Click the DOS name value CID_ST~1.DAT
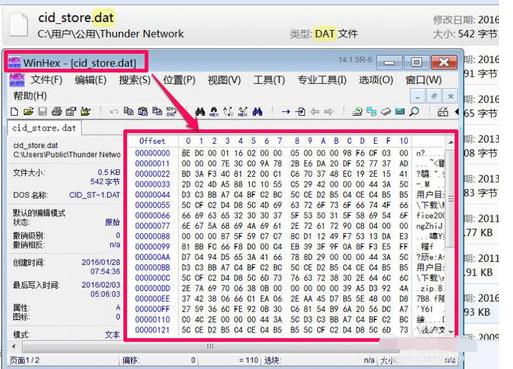Screen dimensions: 513x369 click(95, 195)
